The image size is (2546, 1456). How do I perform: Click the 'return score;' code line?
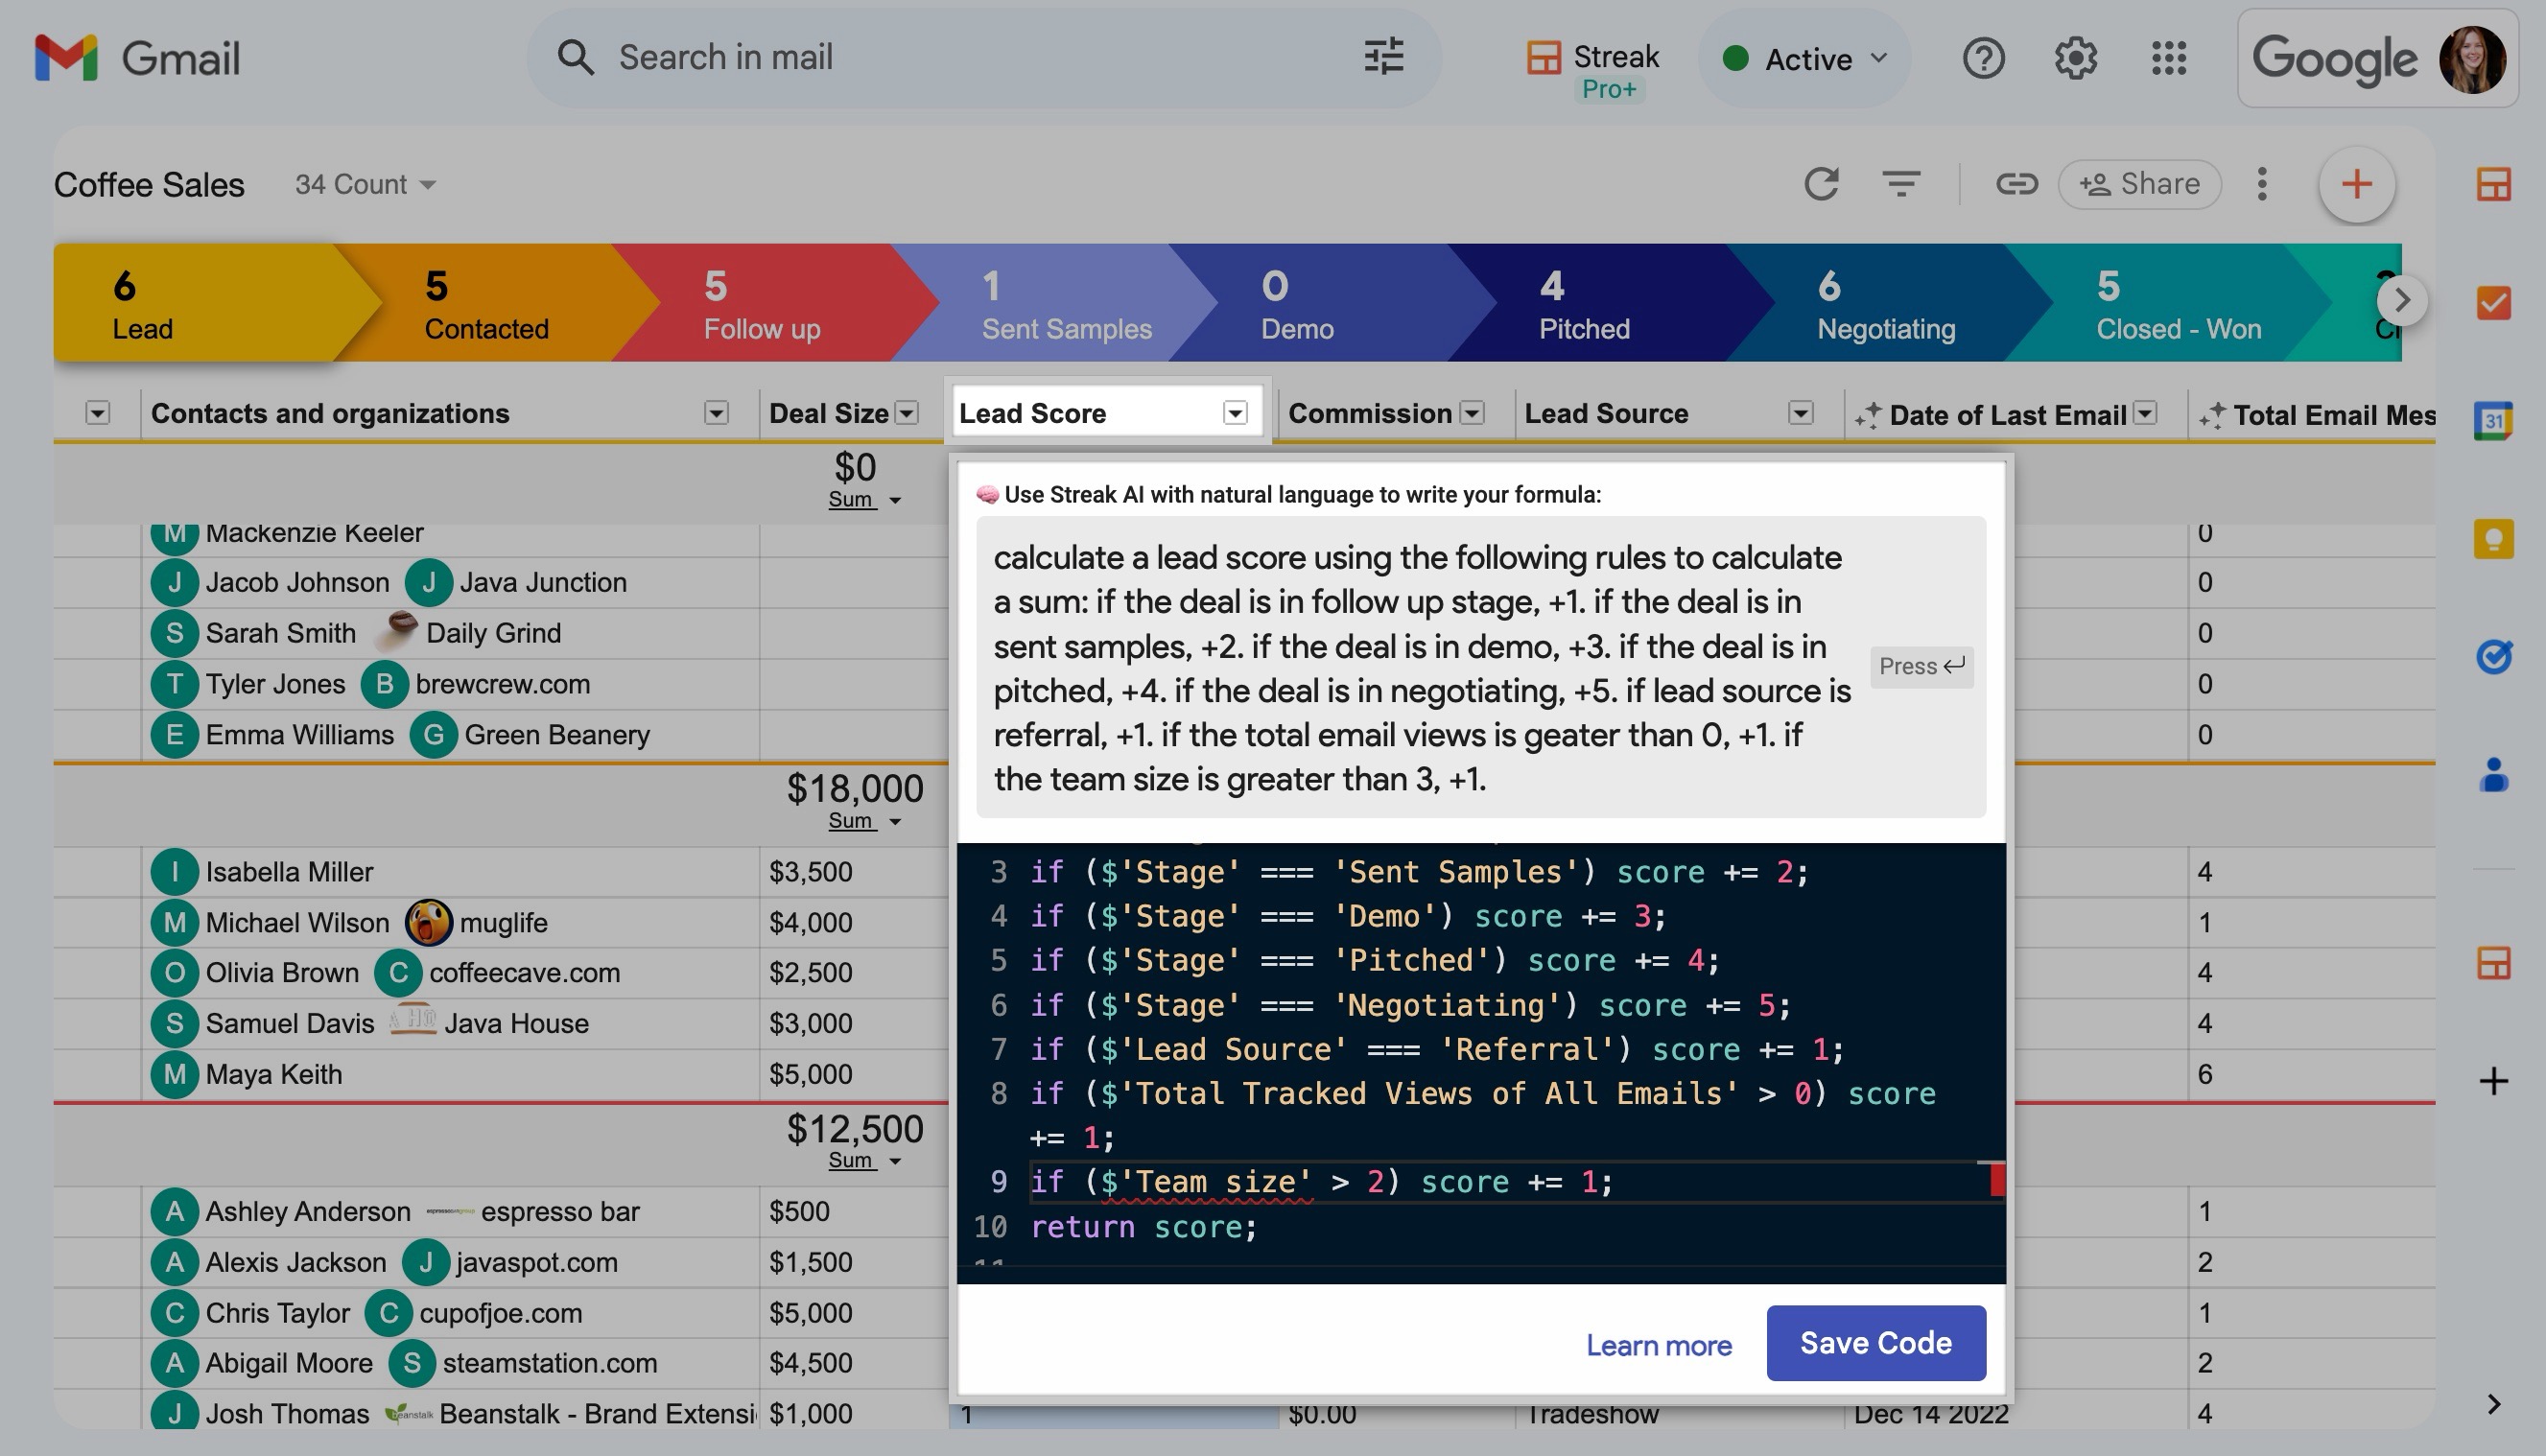1144,1227
